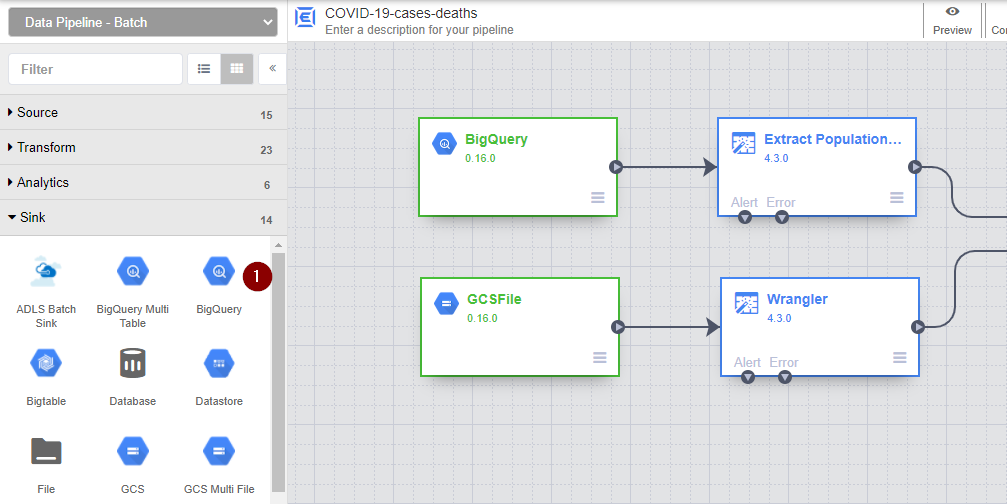Add the GCS Multi File sink
The image size is (1007, 504).
(219, 465)
